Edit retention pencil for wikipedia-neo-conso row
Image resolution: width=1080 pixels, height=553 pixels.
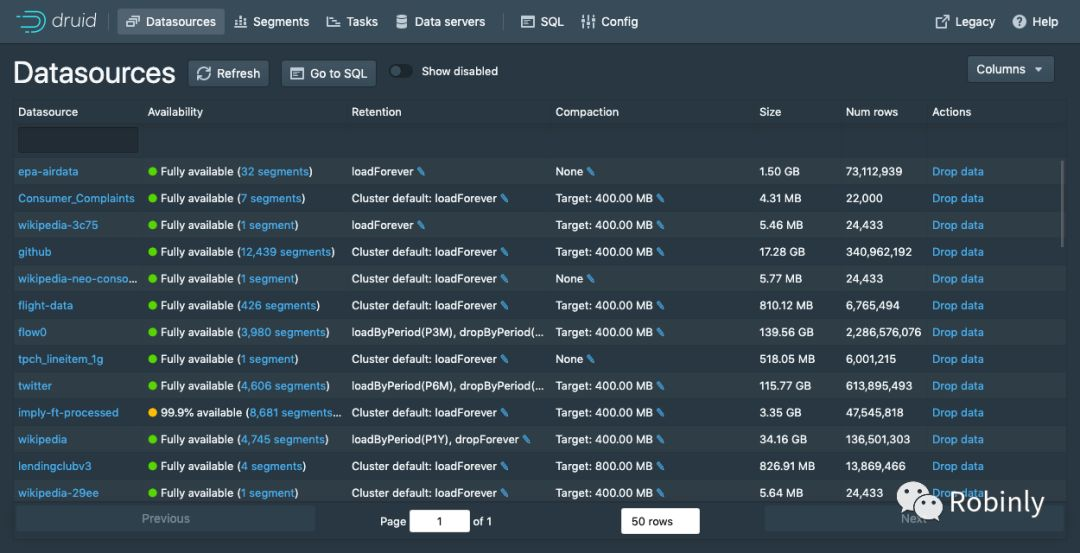pos(504,279)
